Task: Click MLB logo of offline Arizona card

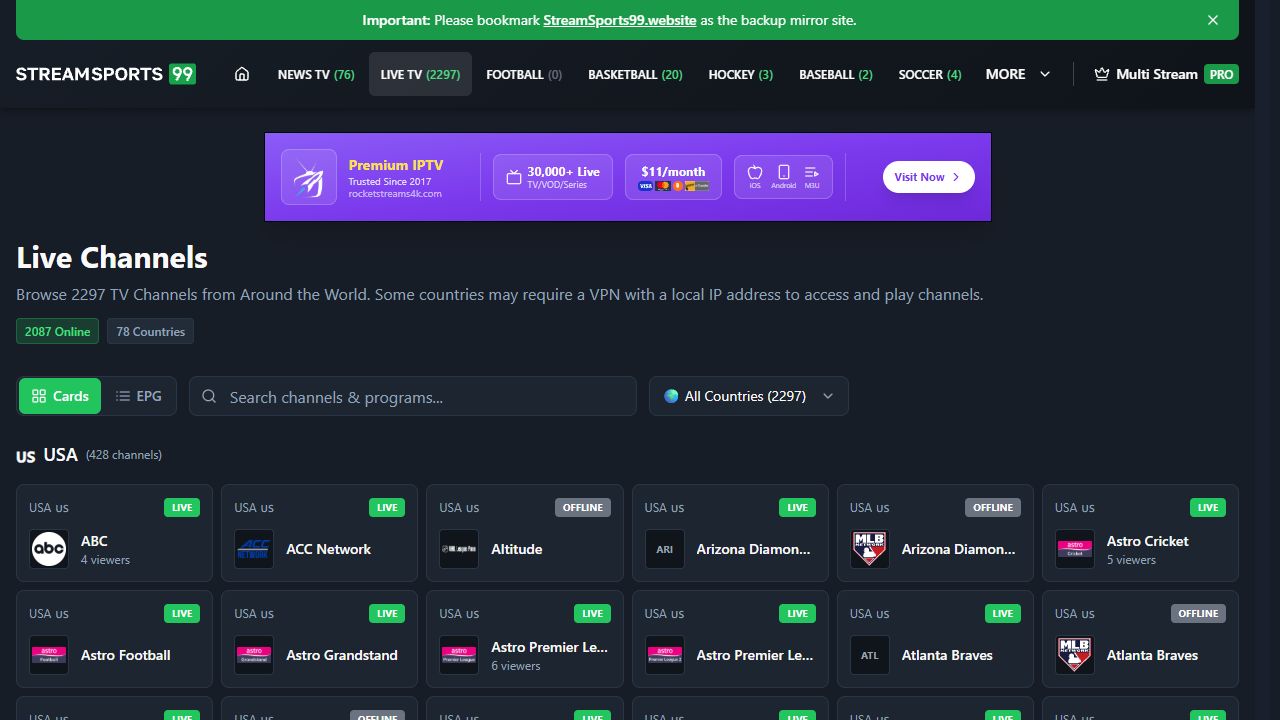Action: tap(870, 549)
